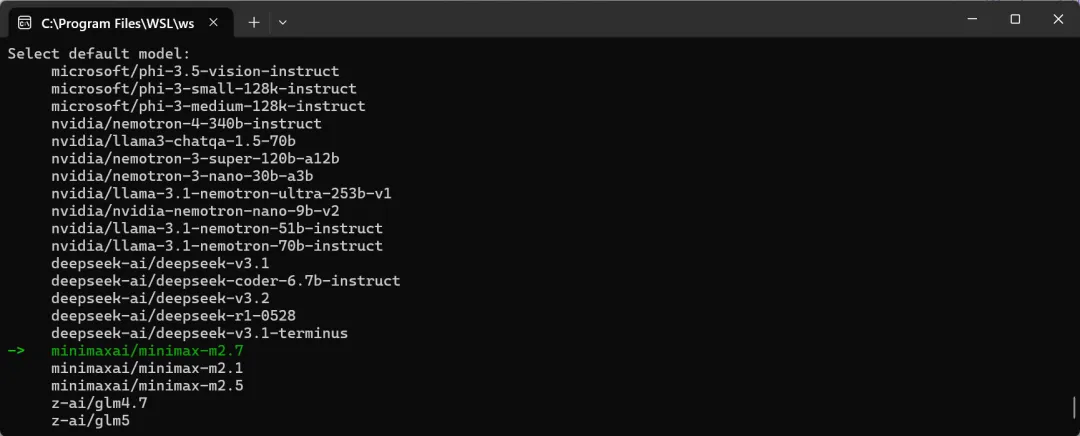1080x436 pixels.
Task: Close the terminal window
Action: coord(1058,19)
